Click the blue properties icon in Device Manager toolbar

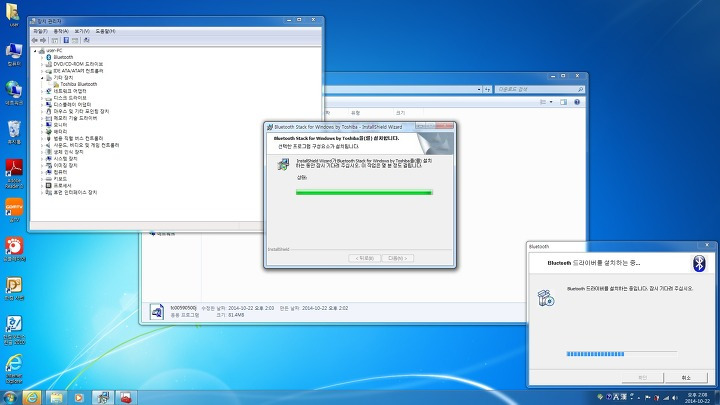pos(66,40)
